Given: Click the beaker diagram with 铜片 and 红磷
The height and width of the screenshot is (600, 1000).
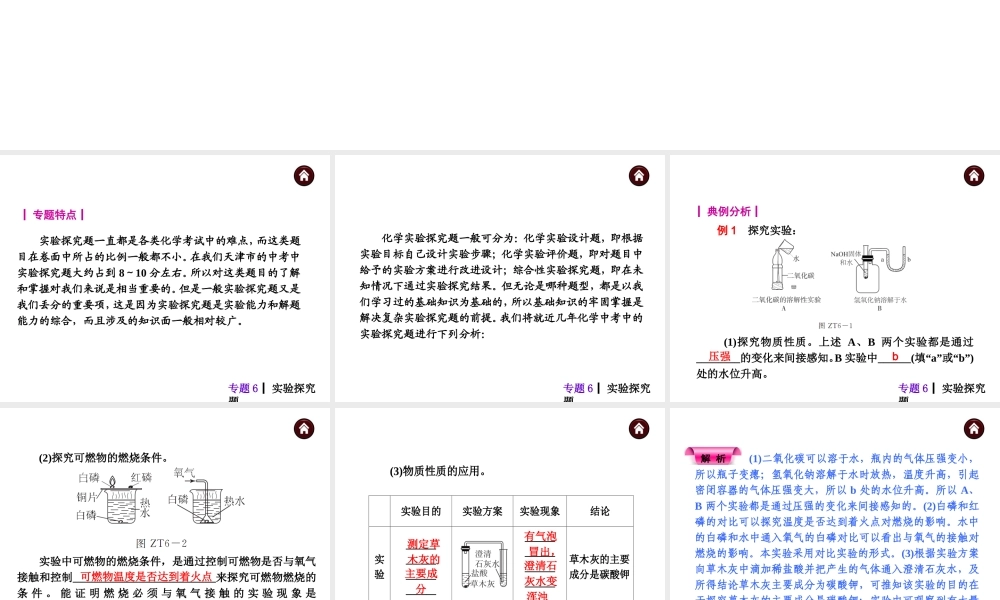Looking at the screenshot, I should [115, 497].
